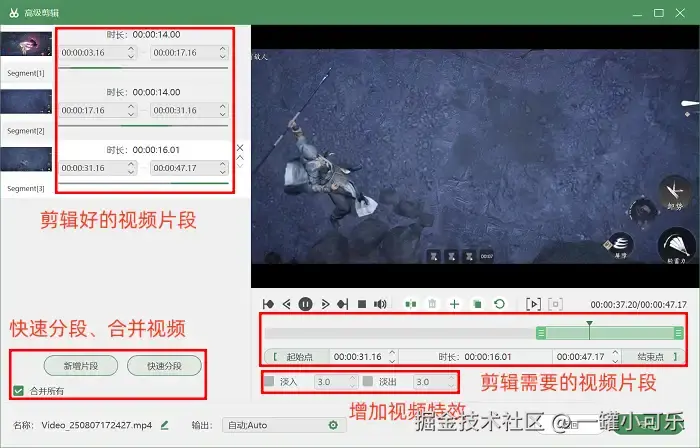Click the left green trim handle on timeline
The image size is (700, 448).
click(541, 333)
